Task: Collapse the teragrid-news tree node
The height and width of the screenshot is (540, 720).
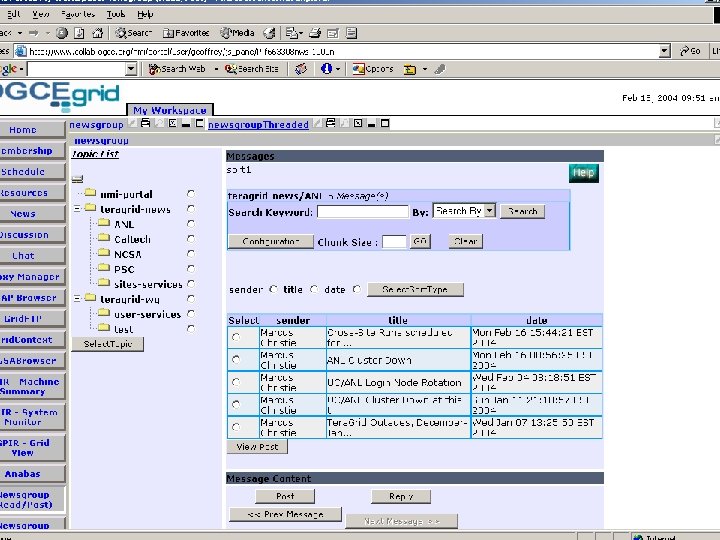Action: (78, 209)
